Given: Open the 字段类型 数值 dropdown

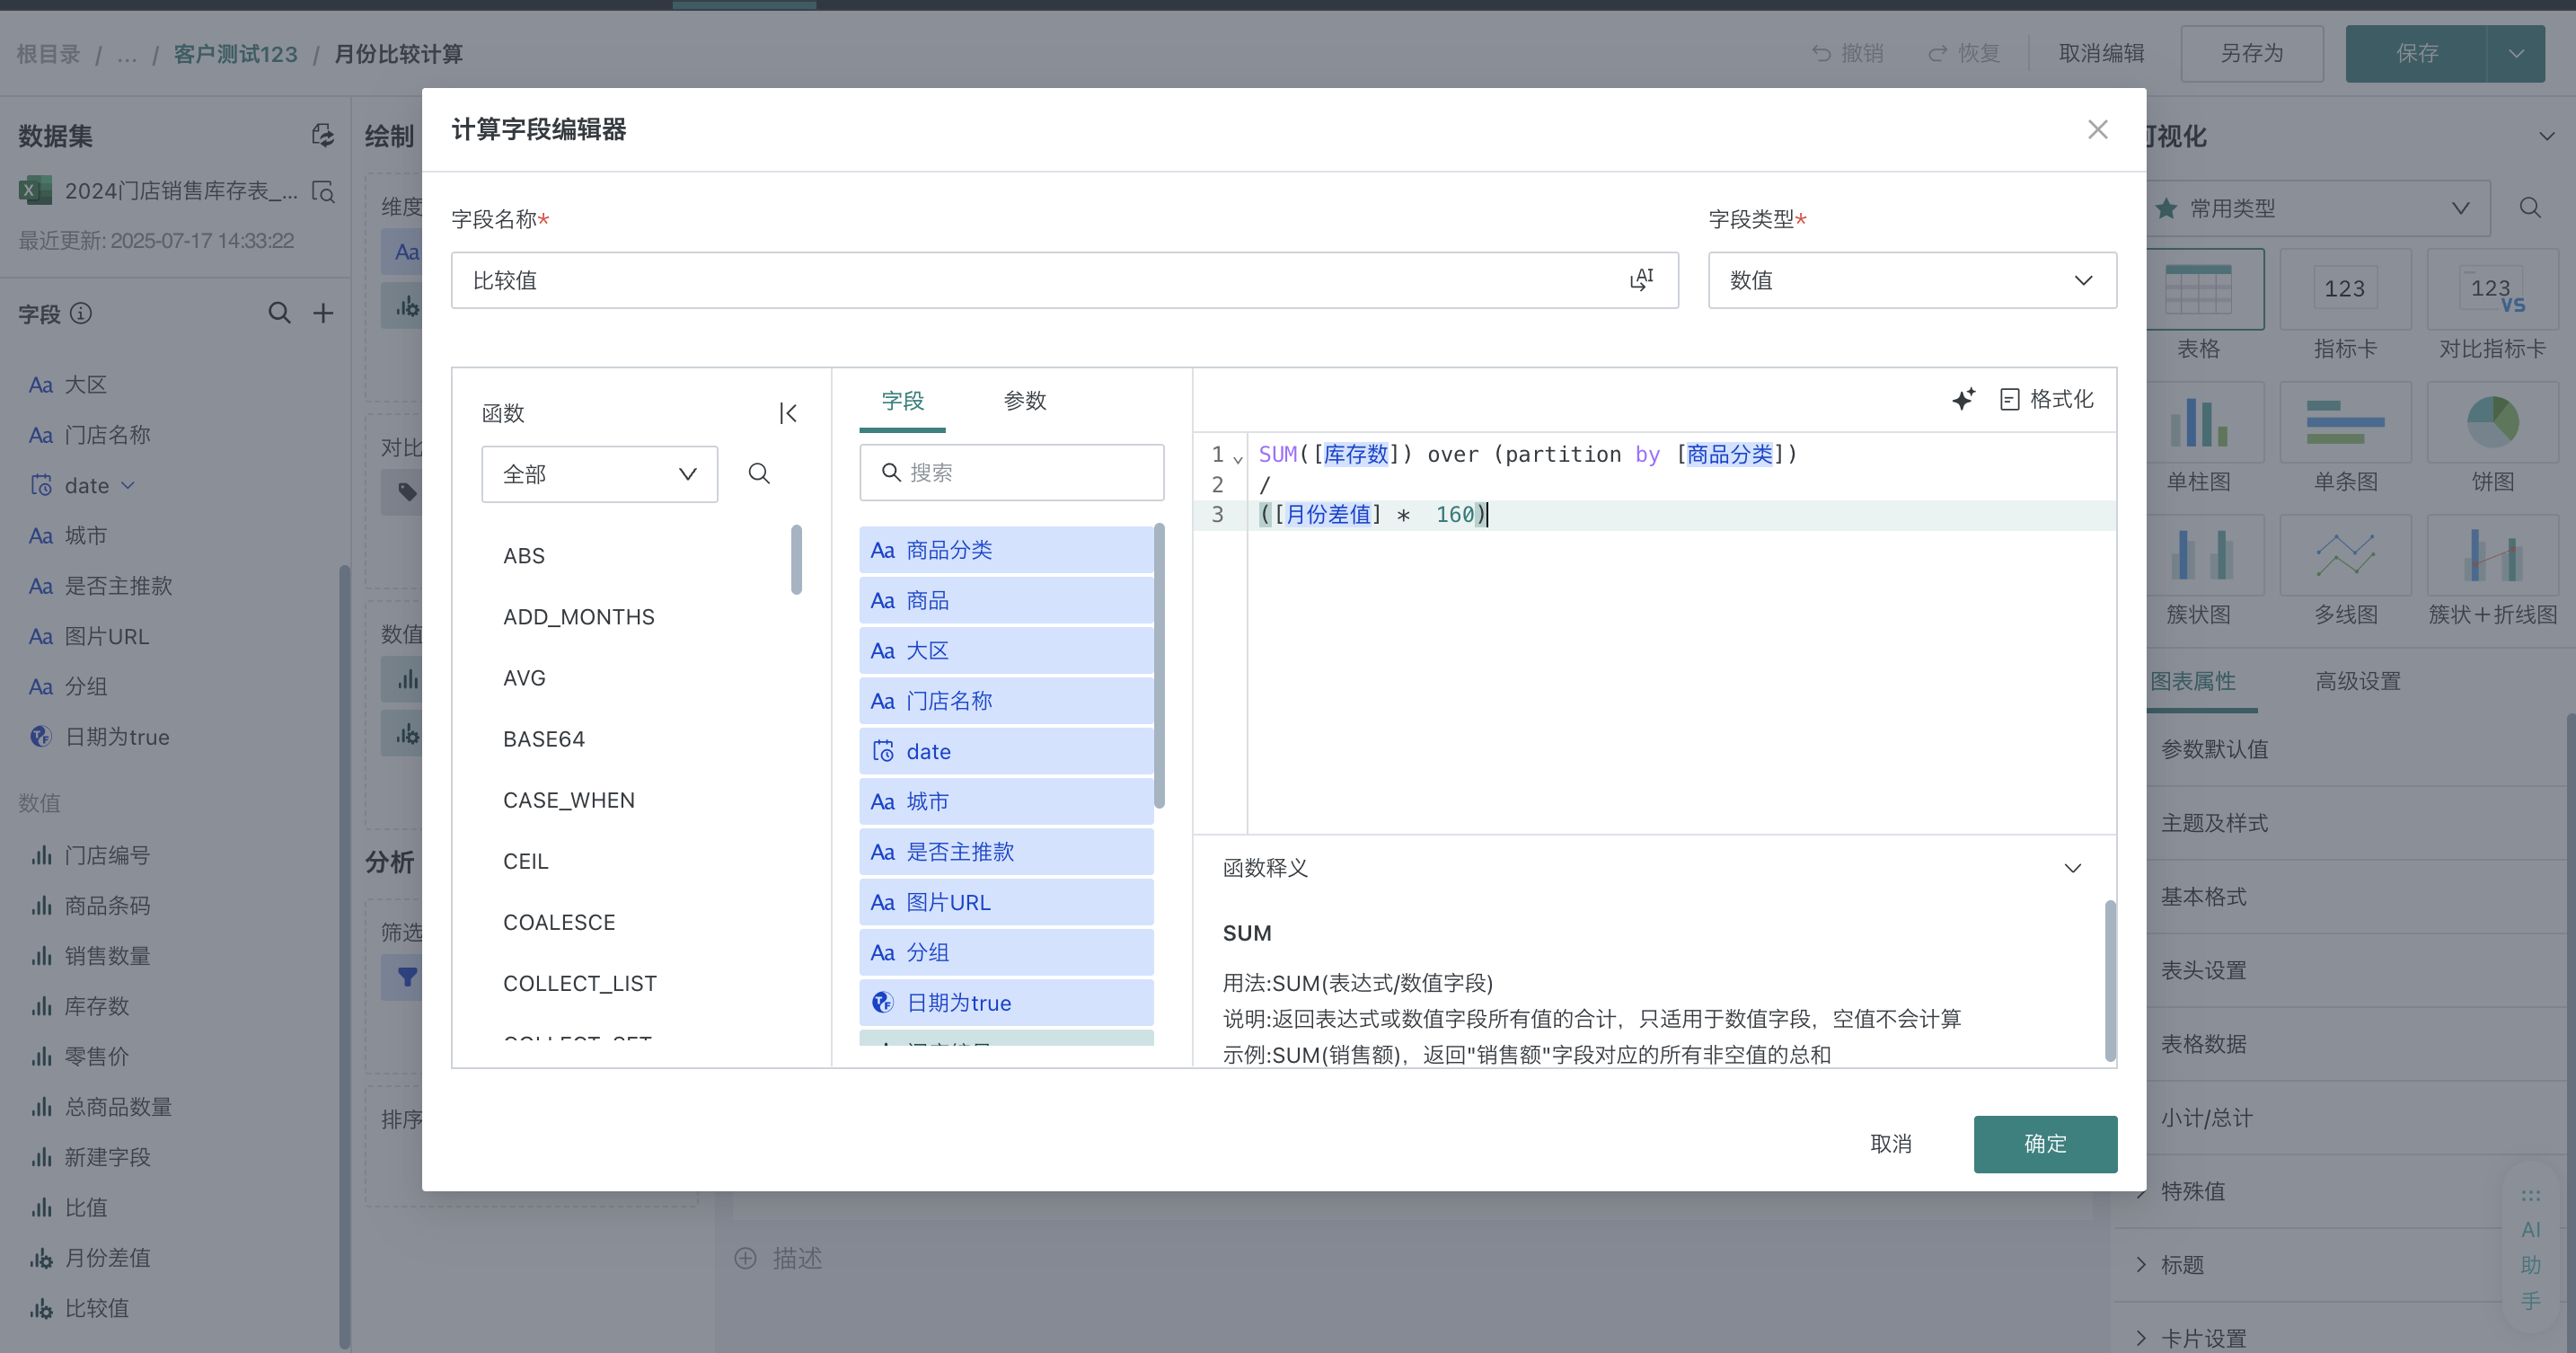Looking at the screenshot, I should click(x=1911, y=280).
